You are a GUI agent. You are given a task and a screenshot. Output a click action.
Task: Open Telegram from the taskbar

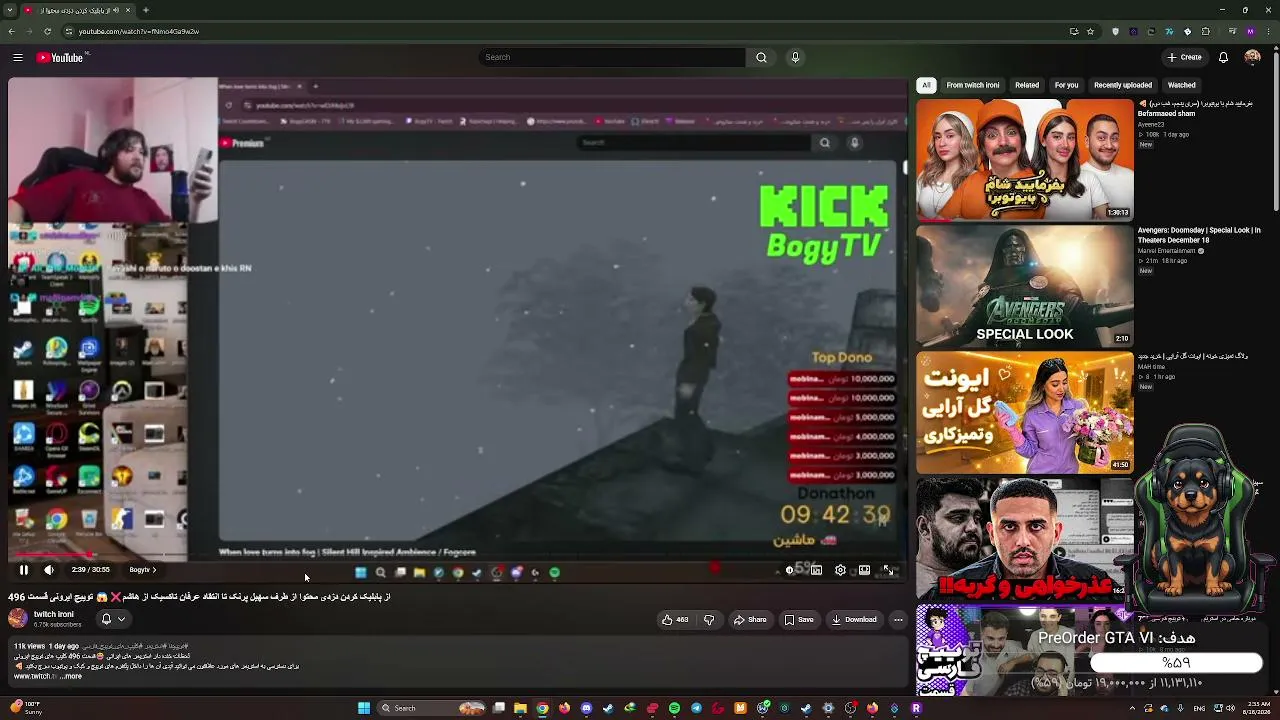pyautogui.click(x=696, y=708)
